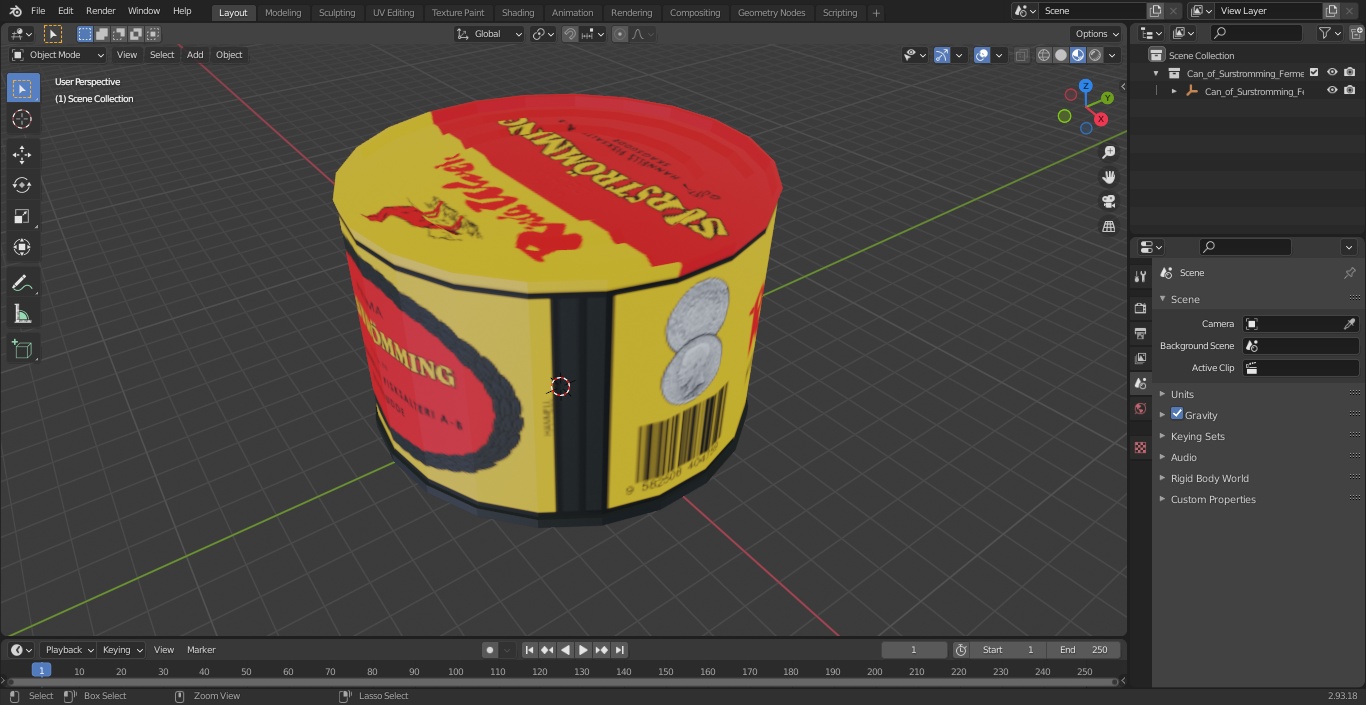Toggle the Gravity checkbox
Screen dimensions: 1366x705
point(1177,414)
